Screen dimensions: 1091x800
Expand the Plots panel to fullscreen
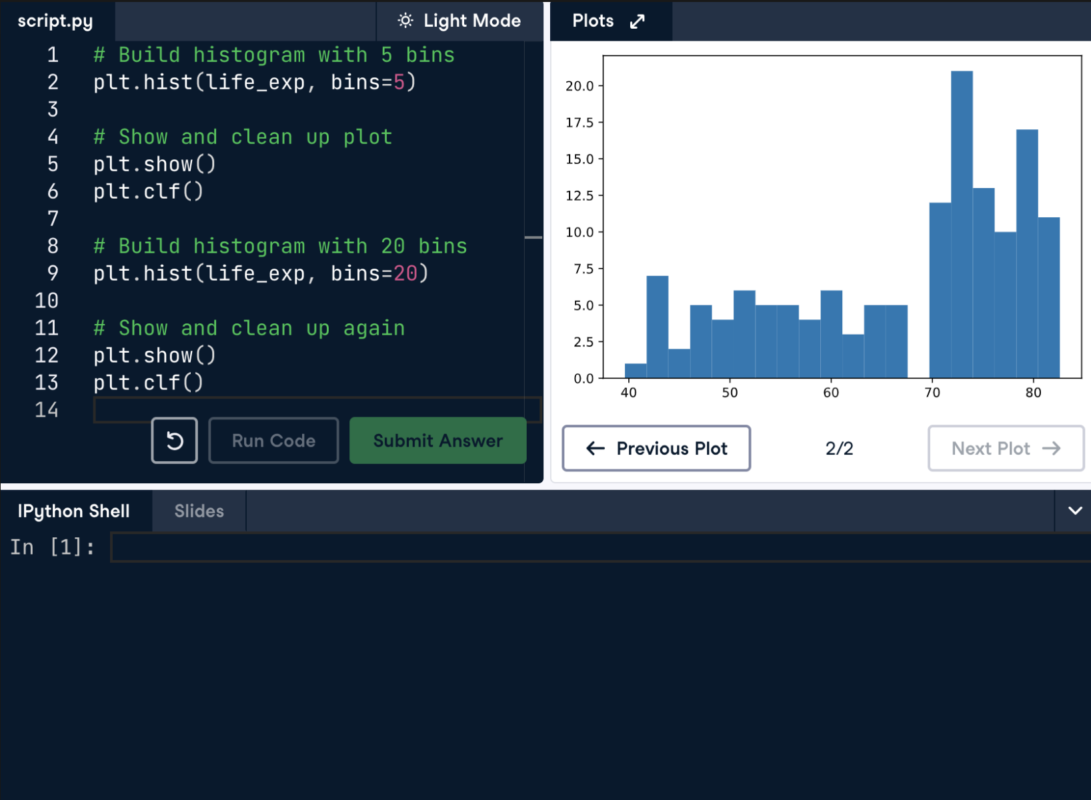coord(637,21)
